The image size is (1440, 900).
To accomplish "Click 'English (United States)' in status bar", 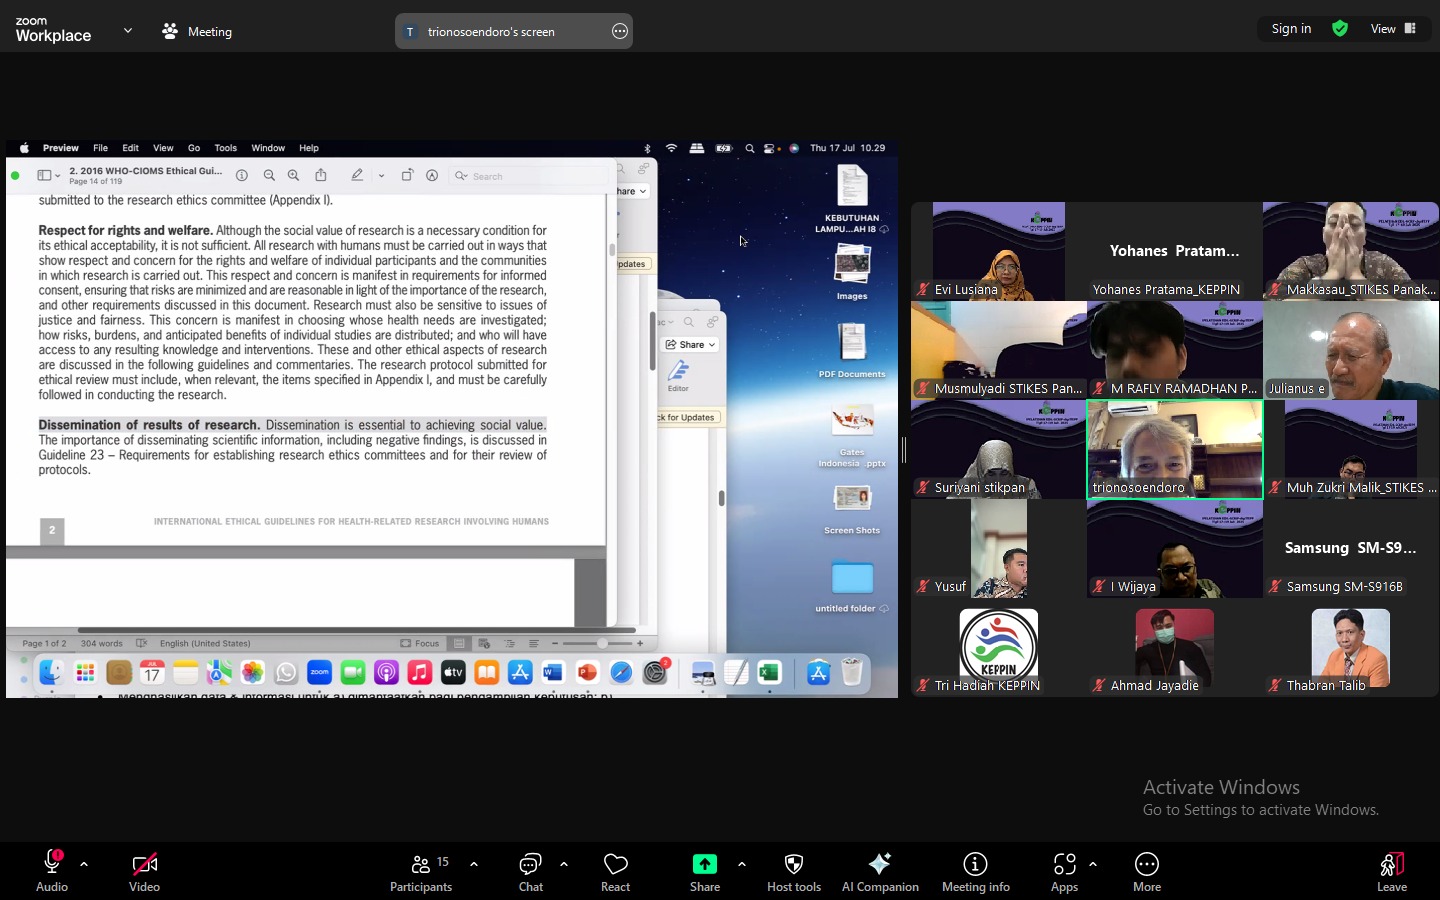I will click(x=205, y=643).
